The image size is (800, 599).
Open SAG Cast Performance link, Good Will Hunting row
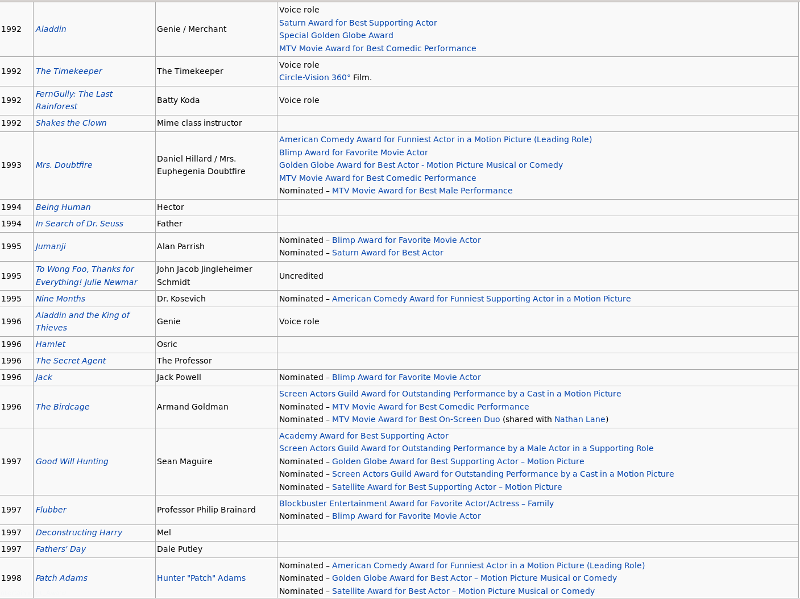[x=503, y=474]
